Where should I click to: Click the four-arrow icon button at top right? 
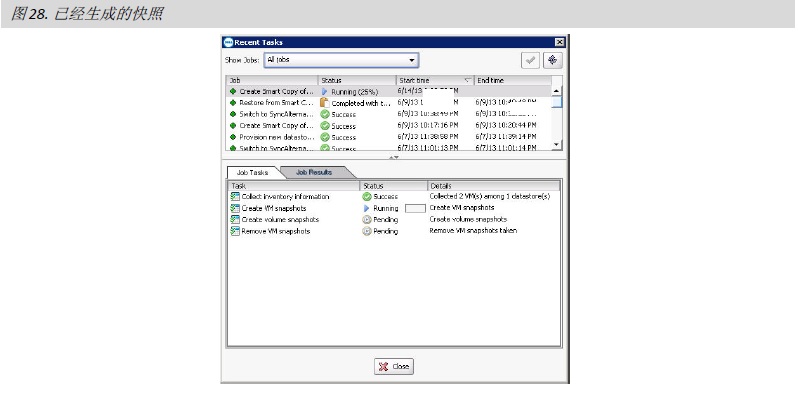coord(552,60)
